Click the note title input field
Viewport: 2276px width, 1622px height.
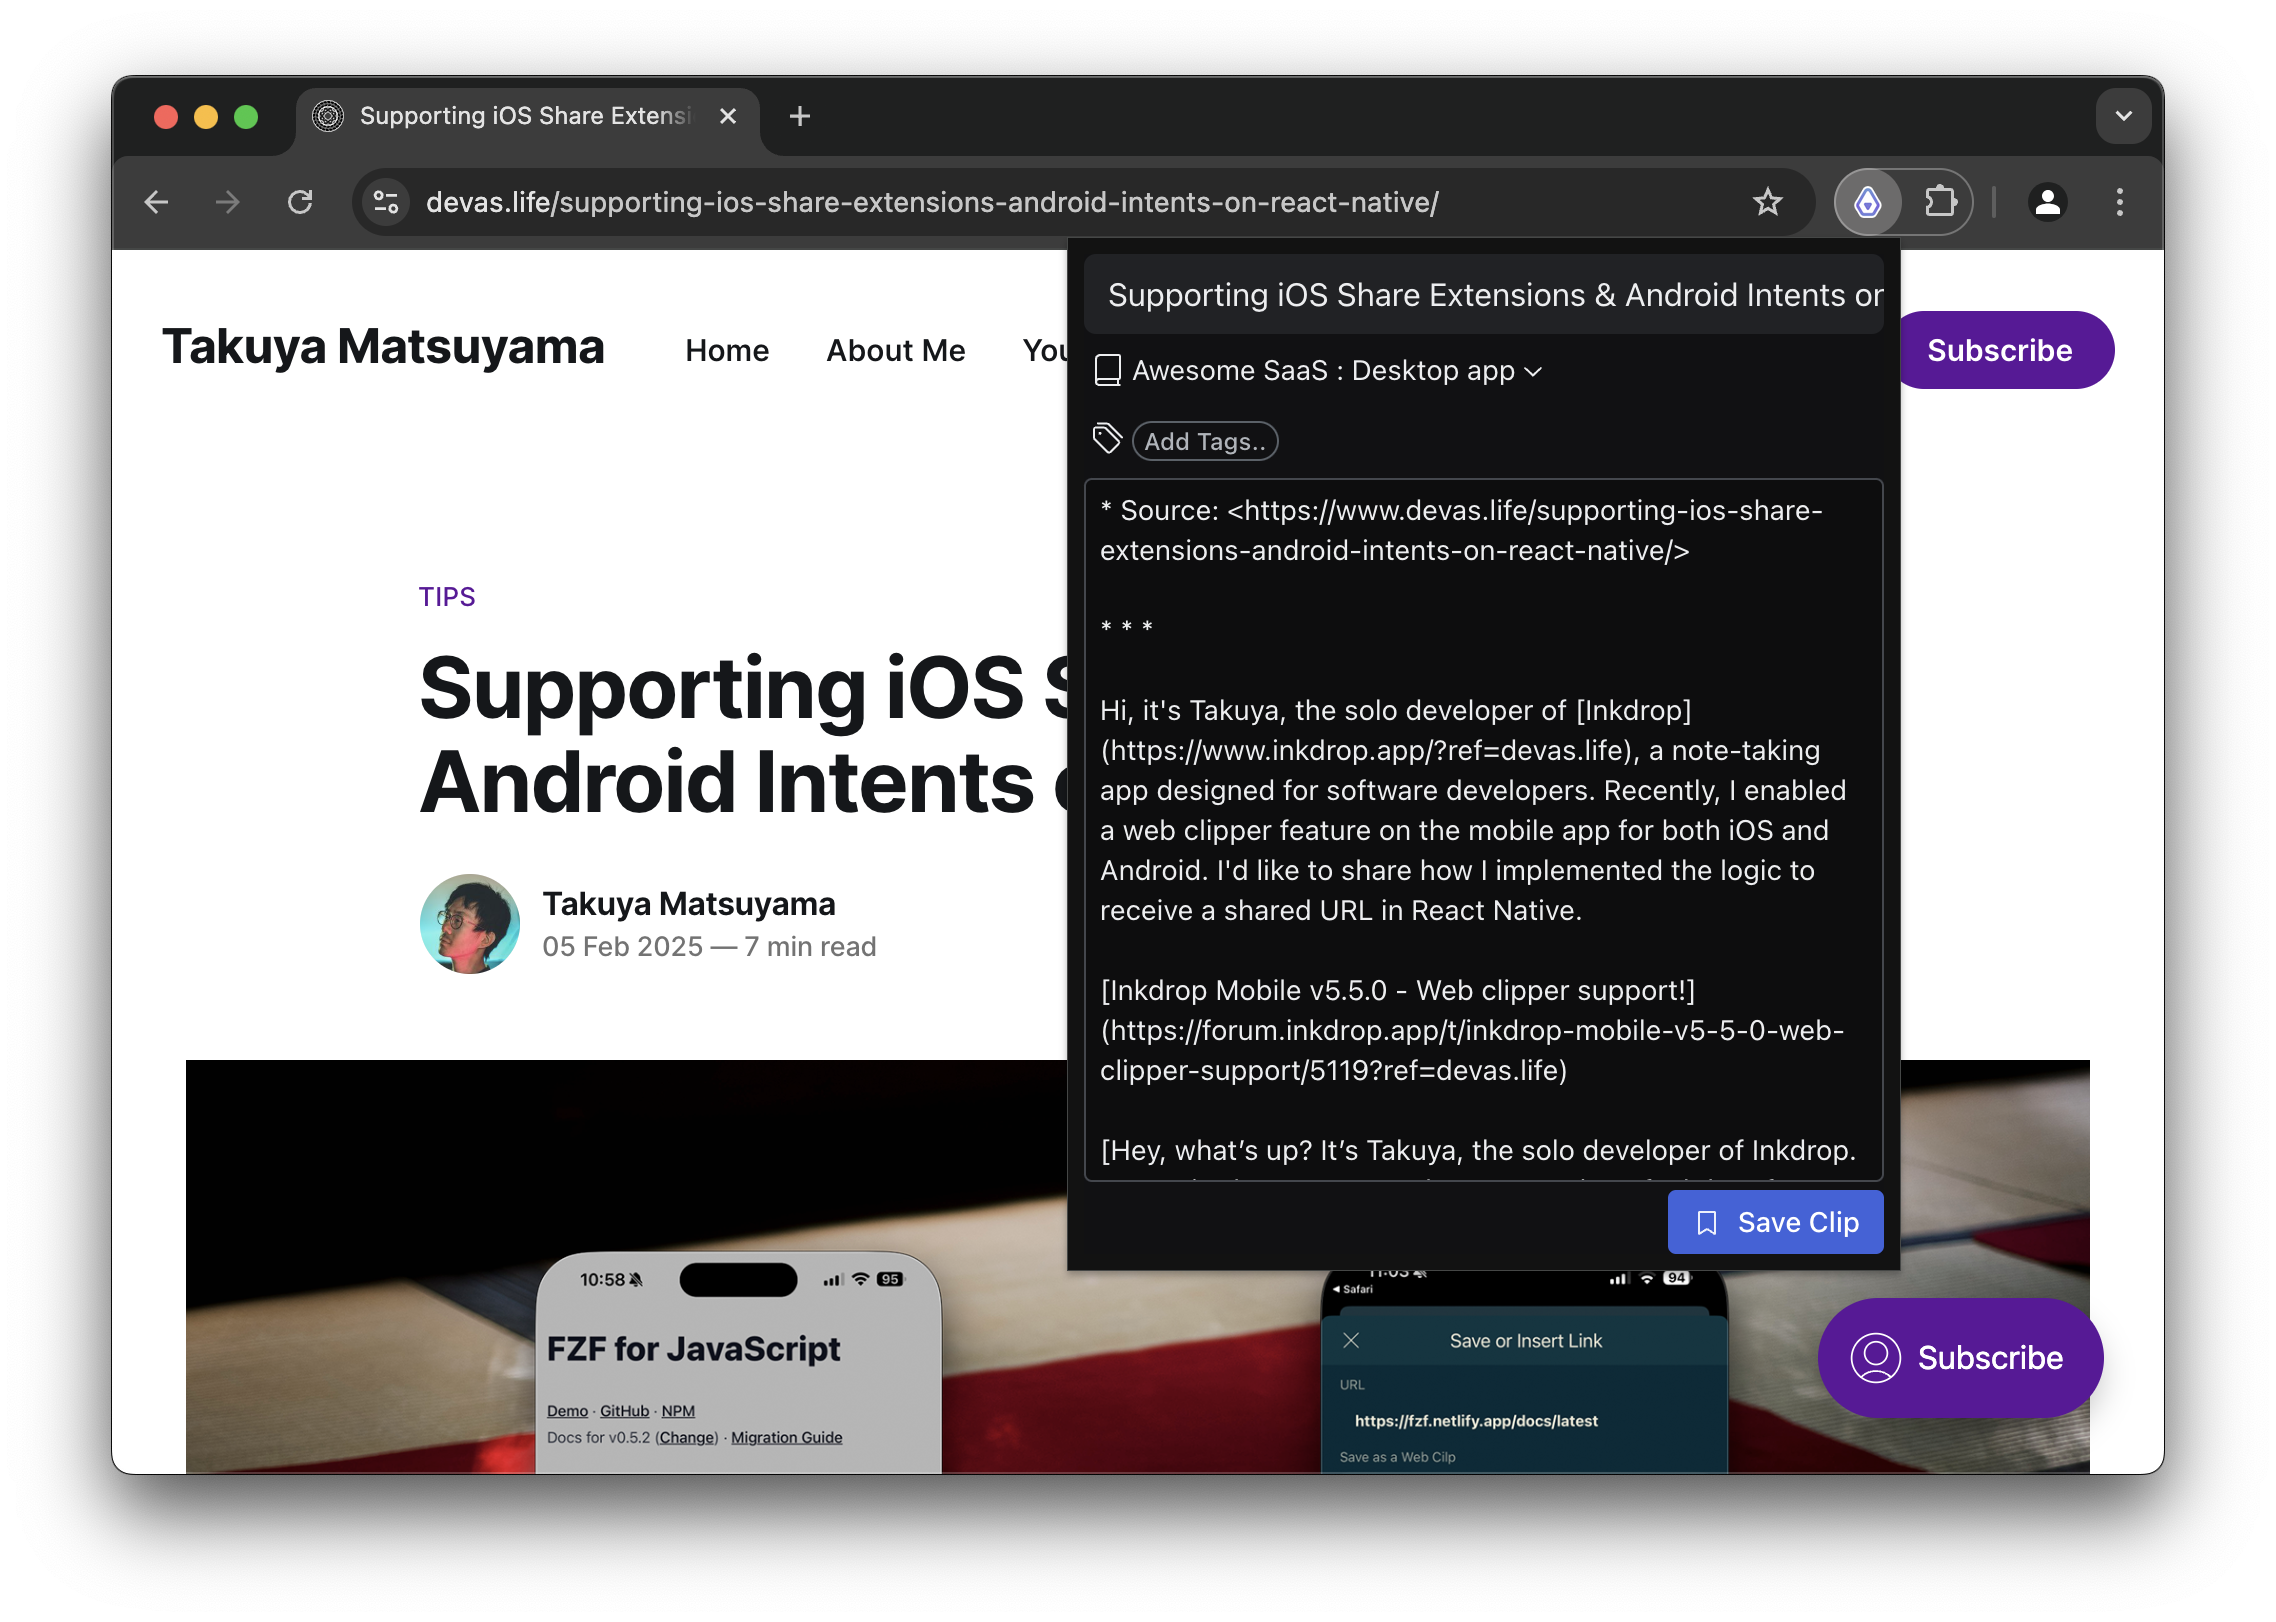click(x=1484, y=294)
